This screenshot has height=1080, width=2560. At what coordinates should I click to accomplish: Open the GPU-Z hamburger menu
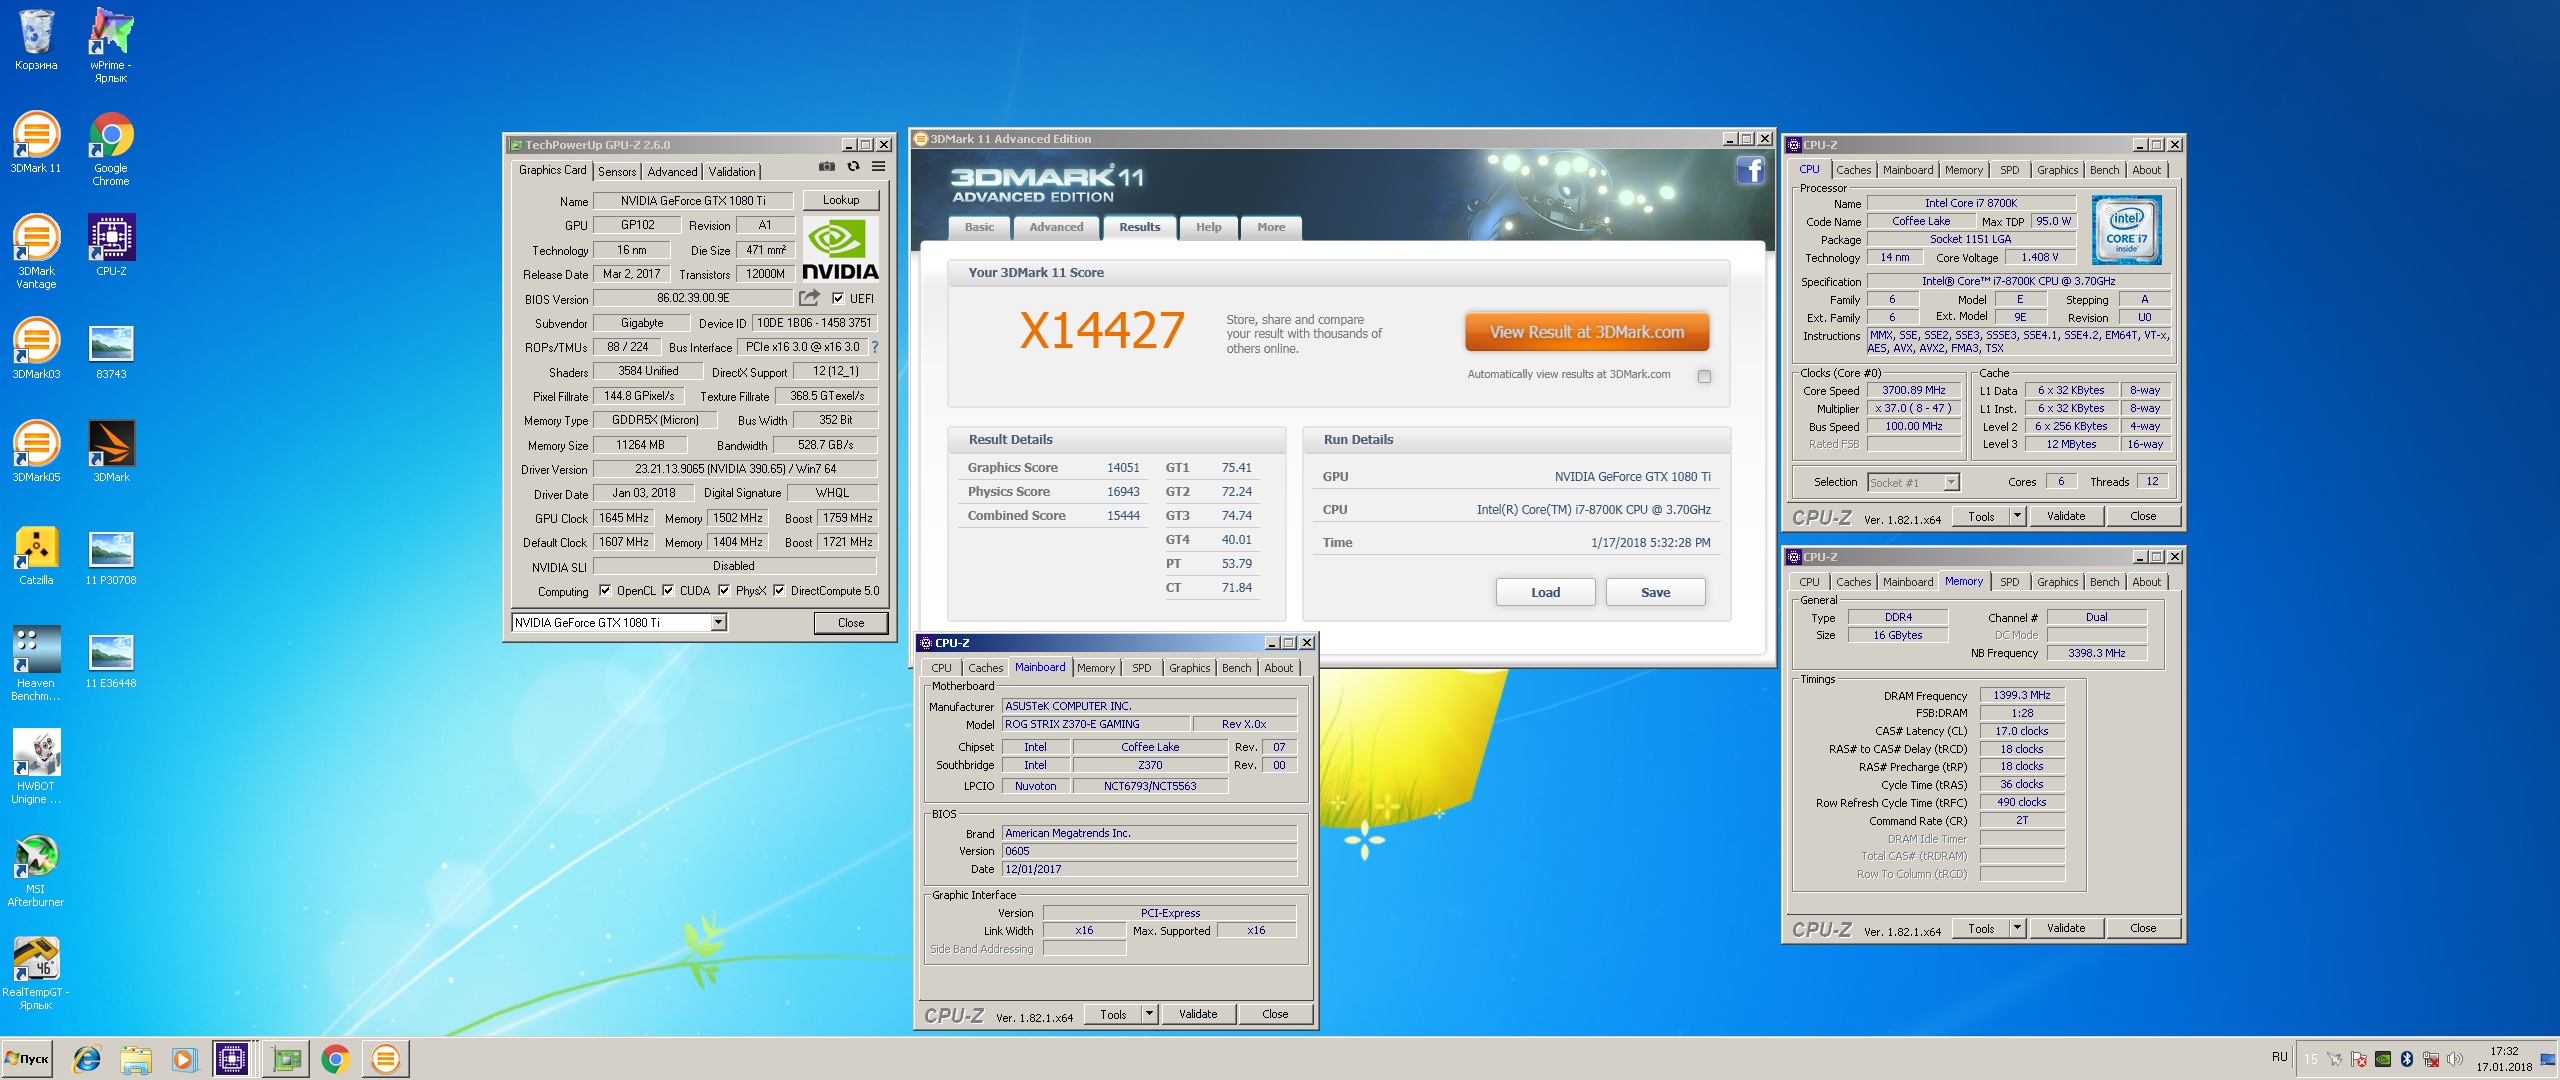[878, 167]
